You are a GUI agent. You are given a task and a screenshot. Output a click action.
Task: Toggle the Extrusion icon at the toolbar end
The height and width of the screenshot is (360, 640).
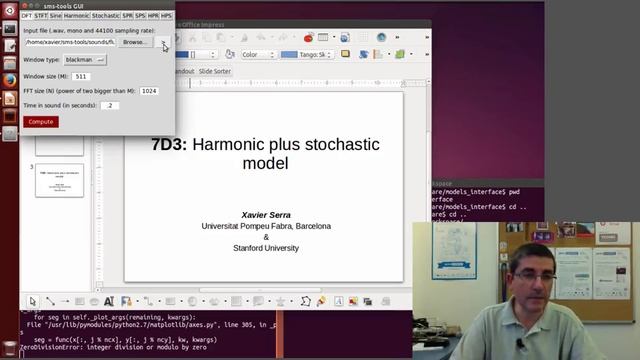[x=386, y=302]
